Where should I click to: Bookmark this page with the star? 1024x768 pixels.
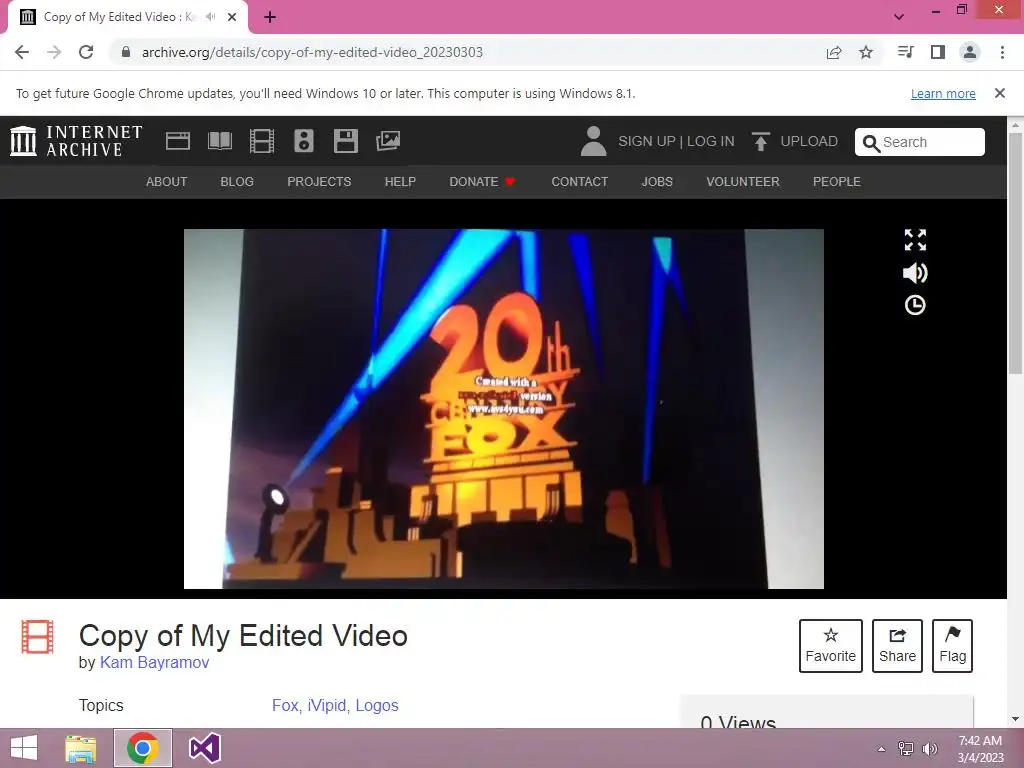click(866, 52)
